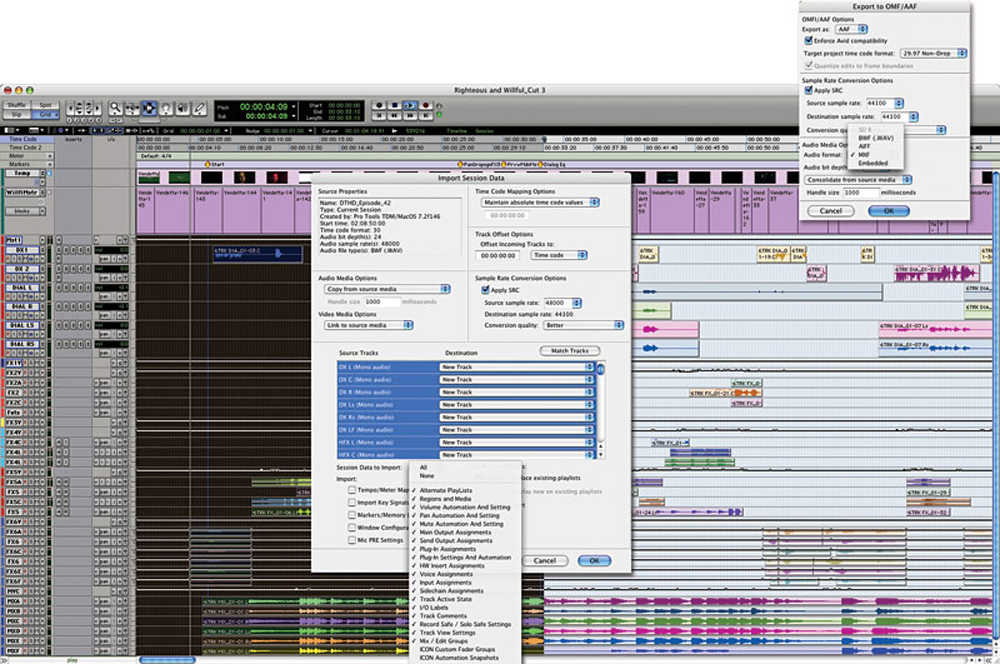1000x664 pixels.
Task: Enable Spot edit mode
Action: (x=45, y=105)
